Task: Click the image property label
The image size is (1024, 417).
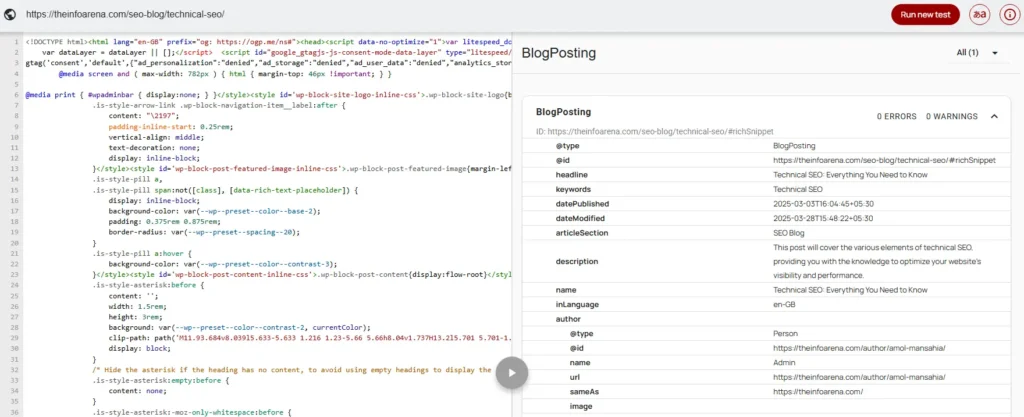Action: (x=581, y=406)
